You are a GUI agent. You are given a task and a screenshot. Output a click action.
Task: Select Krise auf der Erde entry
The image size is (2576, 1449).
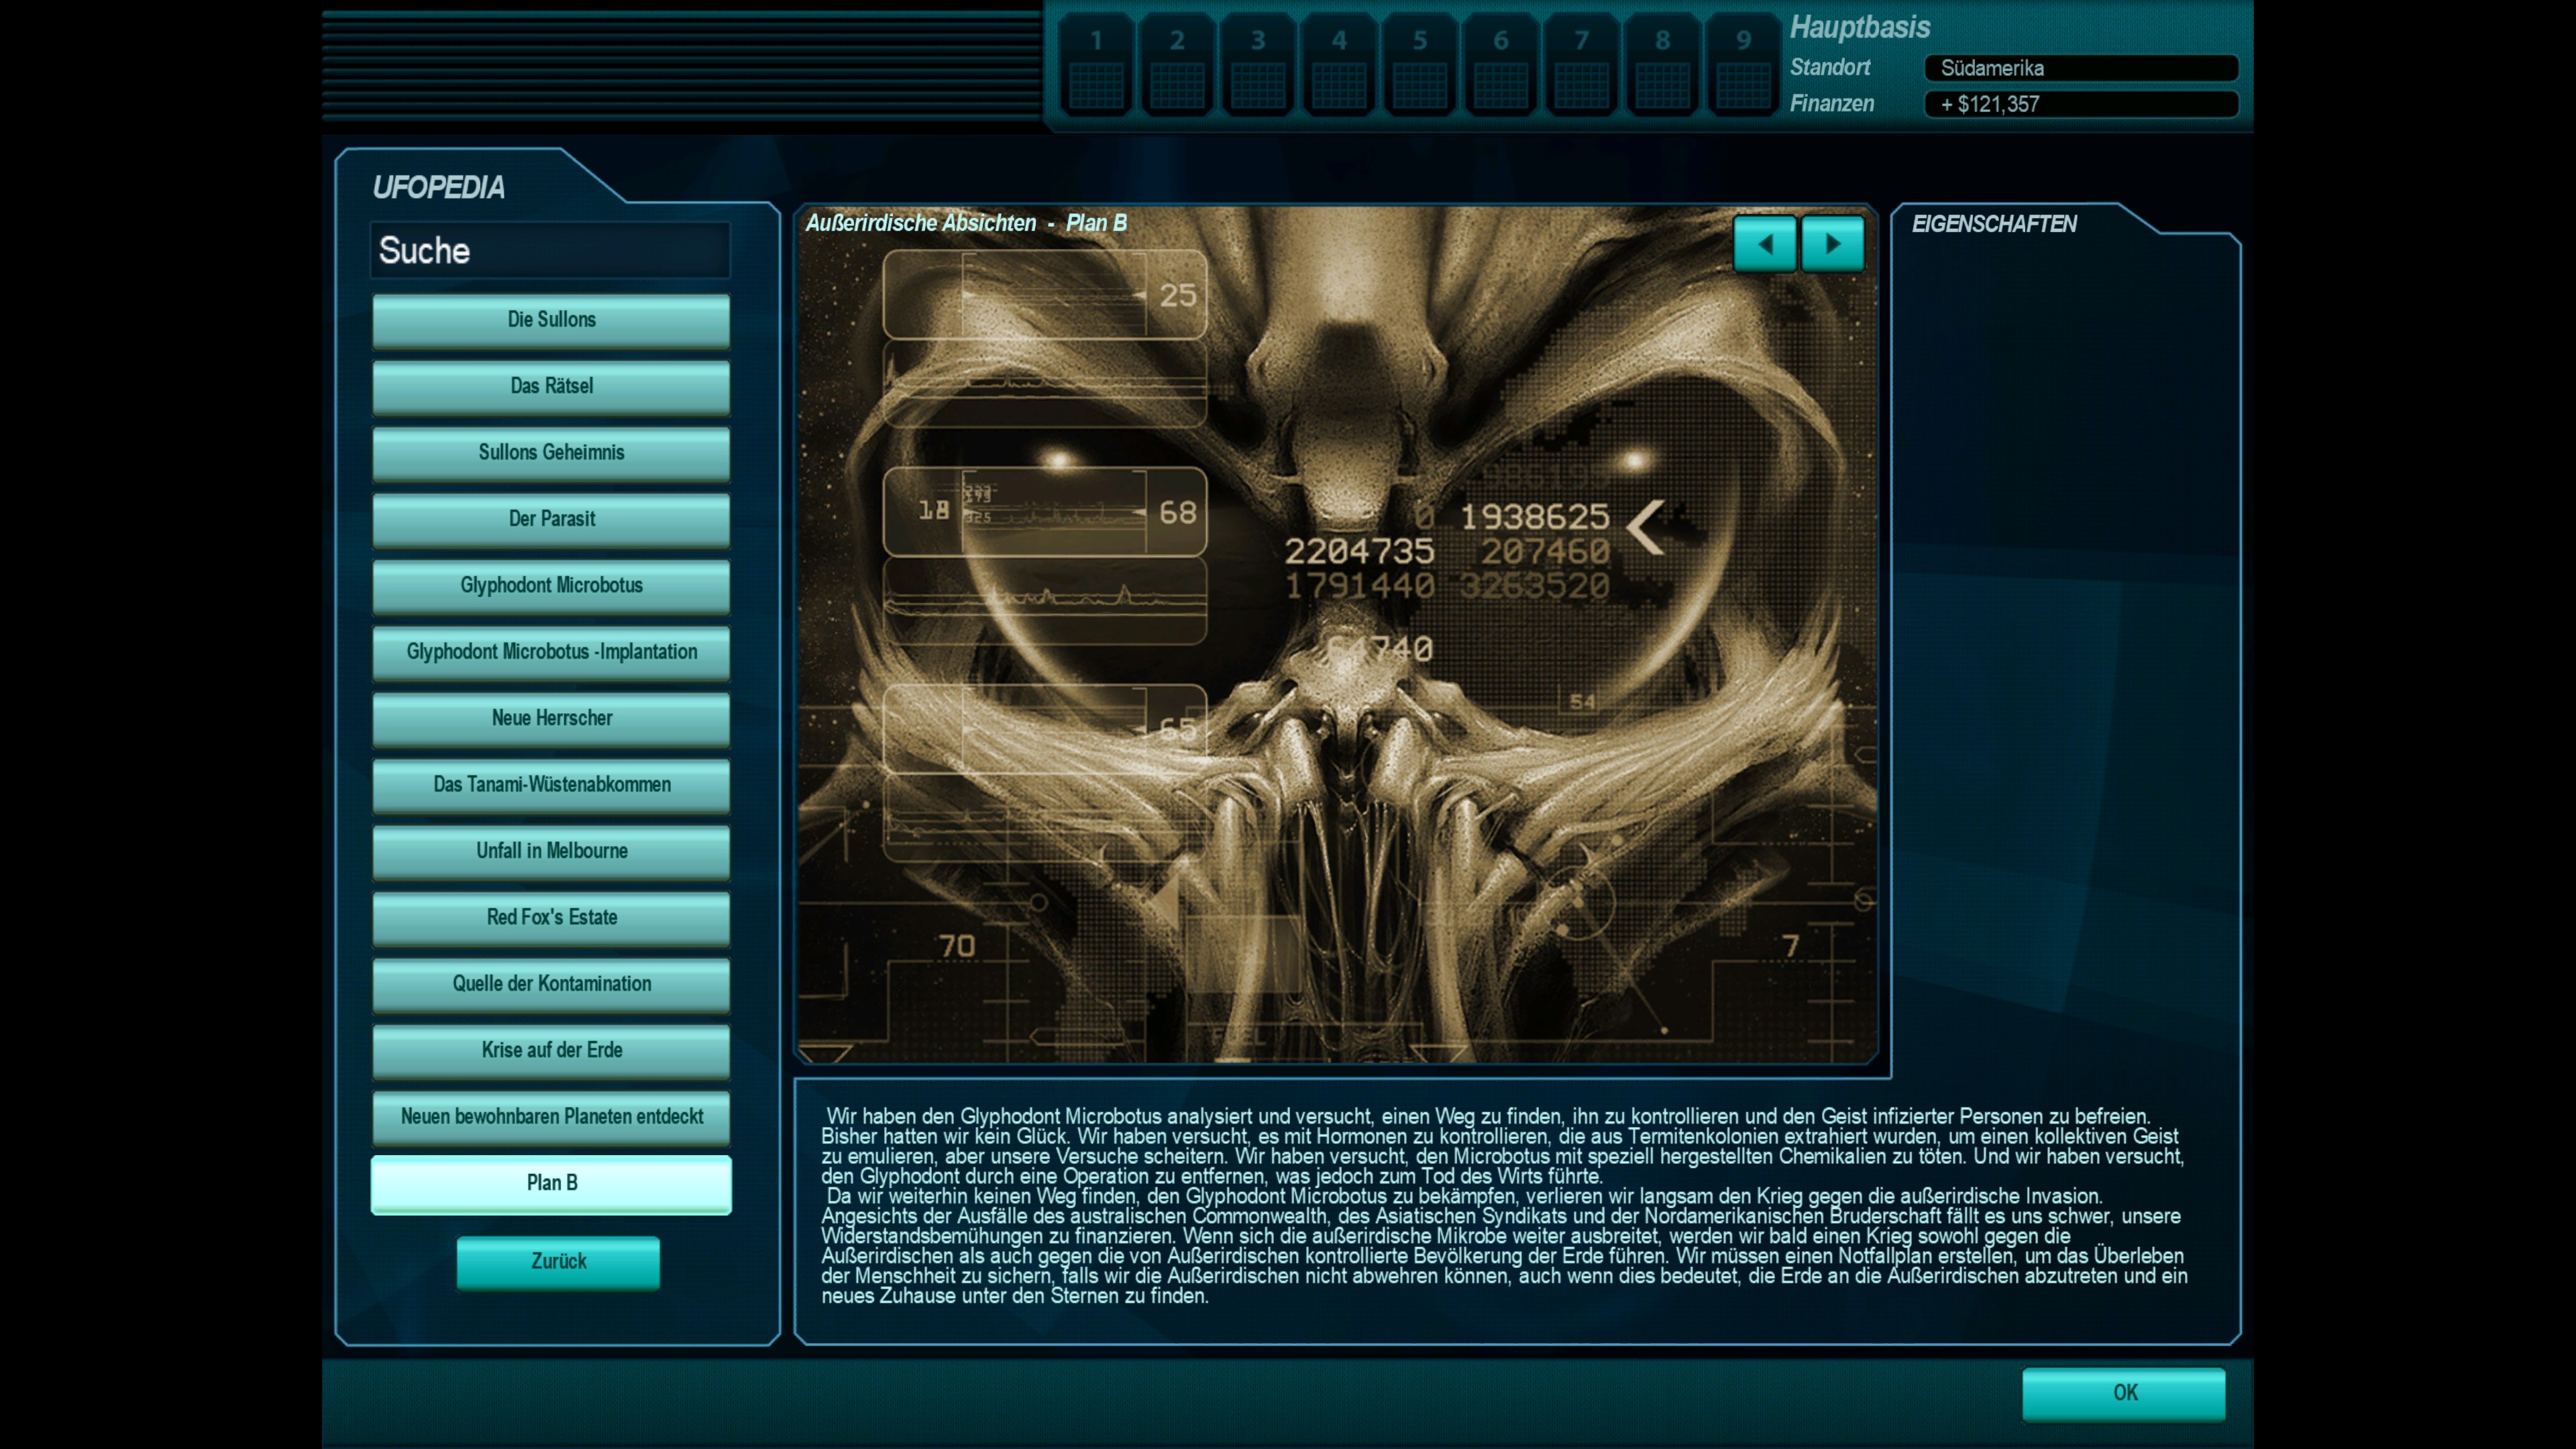(x=551, y=1050)
